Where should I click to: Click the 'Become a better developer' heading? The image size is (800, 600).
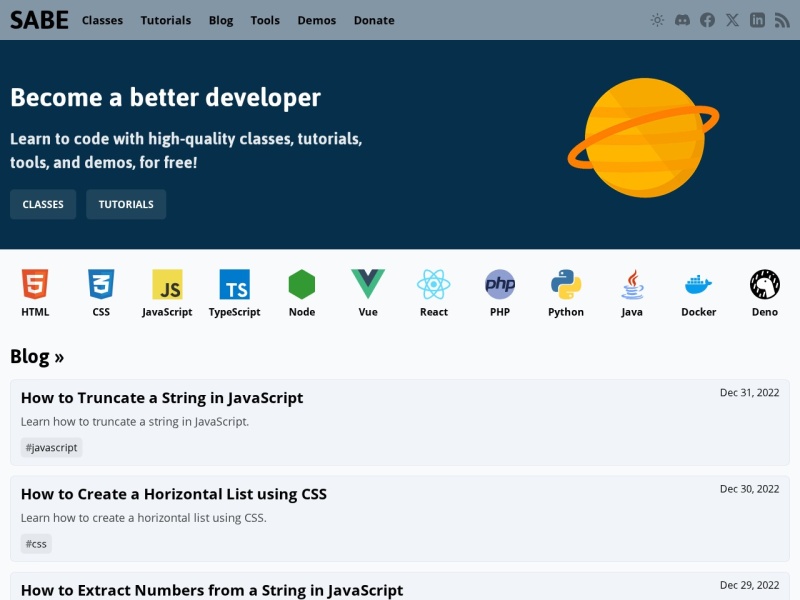[165, 97]
